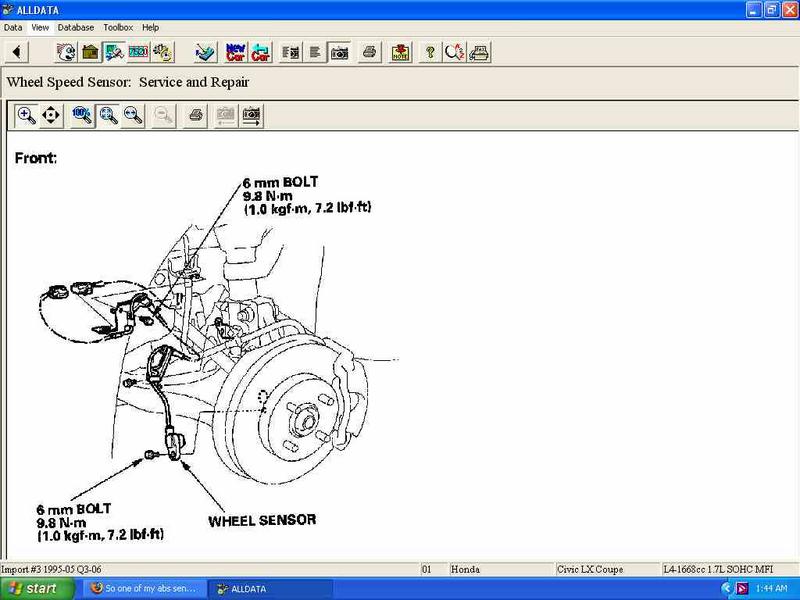Select the pan/move arrows tool
The image size is (800, 600).
tap(51, 116)
